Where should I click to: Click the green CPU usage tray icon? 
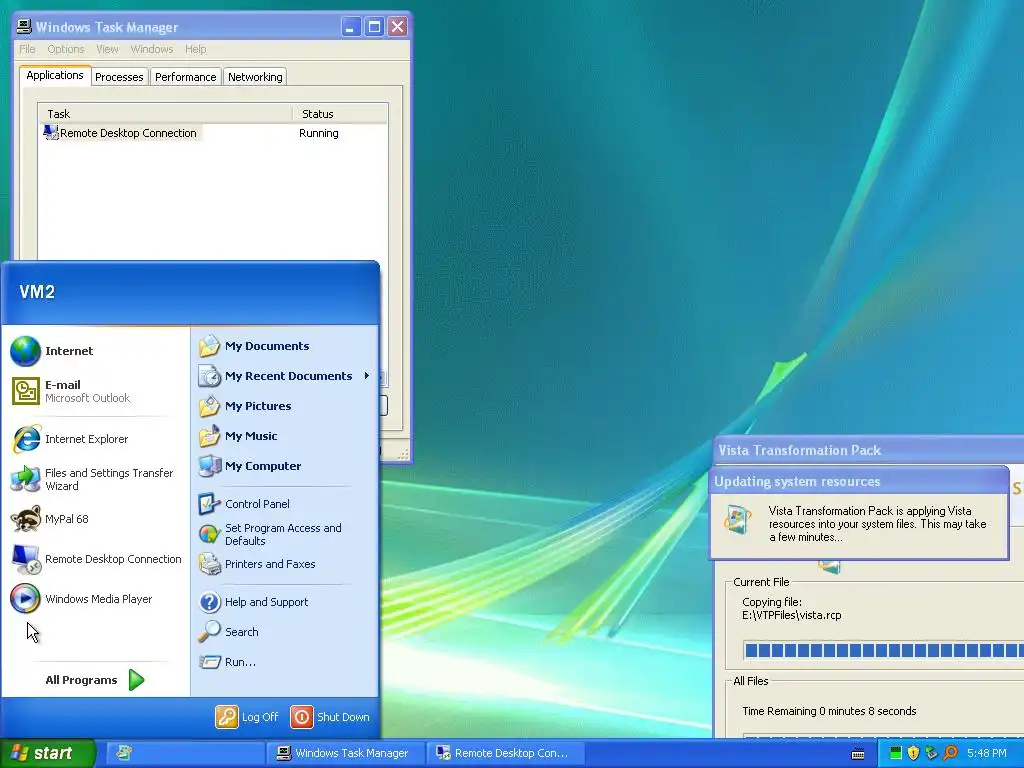[x=896, y=753]
